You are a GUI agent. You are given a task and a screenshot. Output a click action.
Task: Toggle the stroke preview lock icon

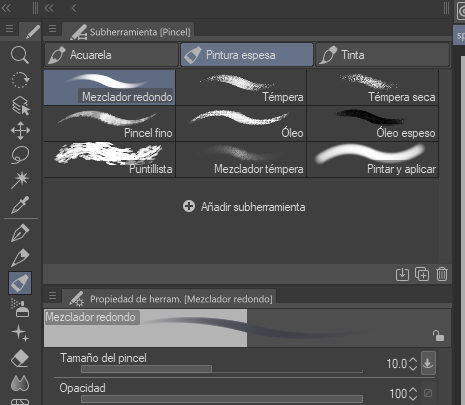[438, 335]
